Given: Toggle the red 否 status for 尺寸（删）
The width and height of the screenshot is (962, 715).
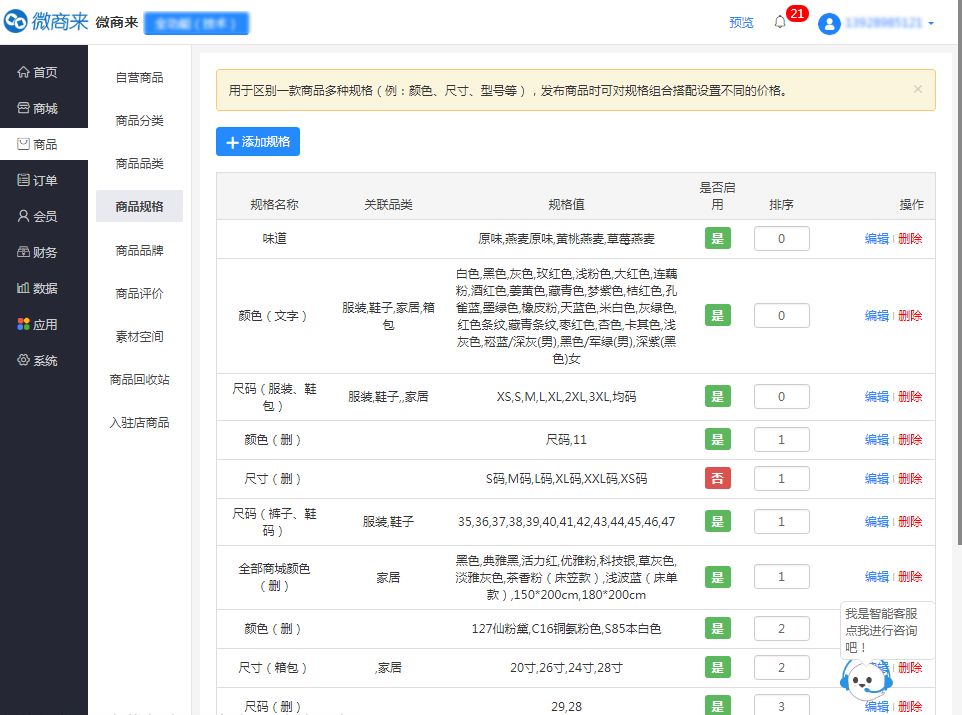Looking at the screenshot, I should point(717,478).
